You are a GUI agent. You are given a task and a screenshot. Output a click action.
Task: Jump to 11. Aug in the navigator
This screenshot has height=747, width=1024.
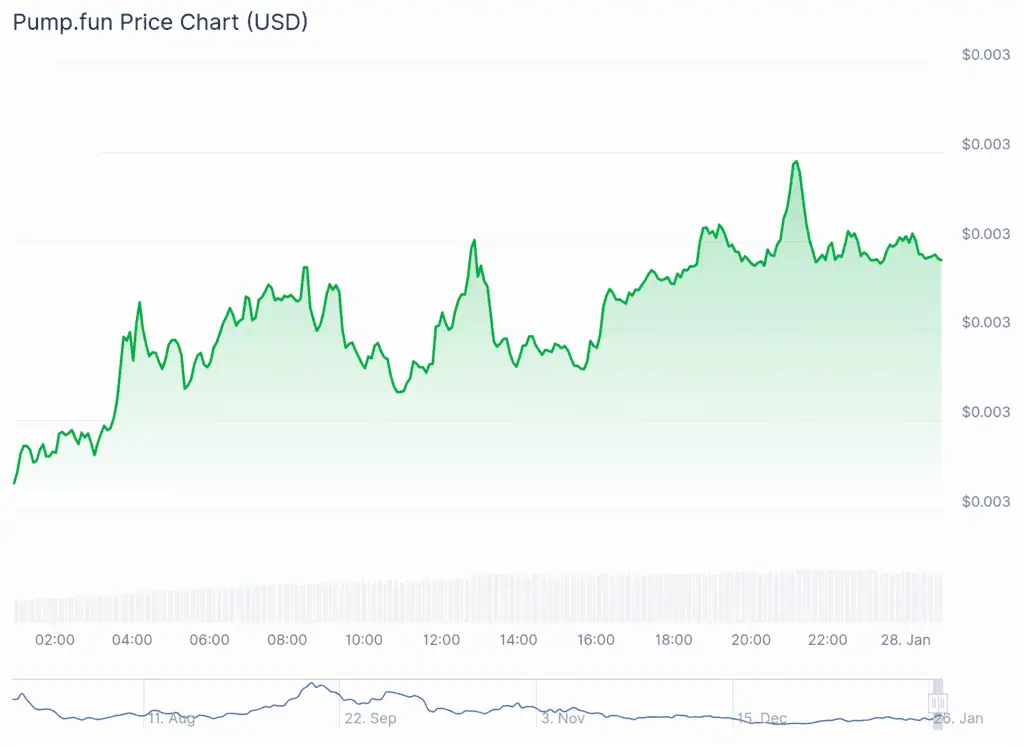point(171,718)
